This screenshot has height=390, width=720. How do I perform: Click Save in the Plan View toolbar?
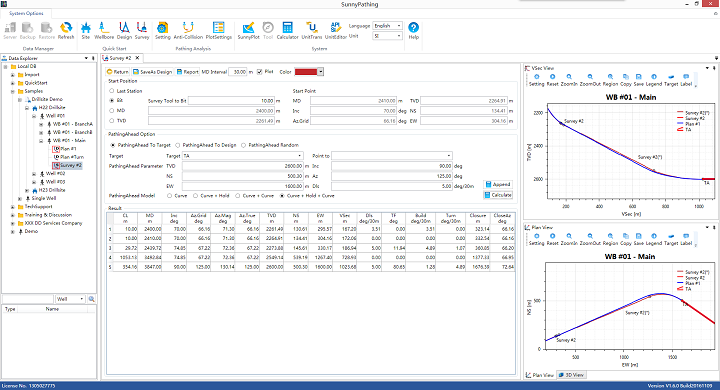(638, 239)
